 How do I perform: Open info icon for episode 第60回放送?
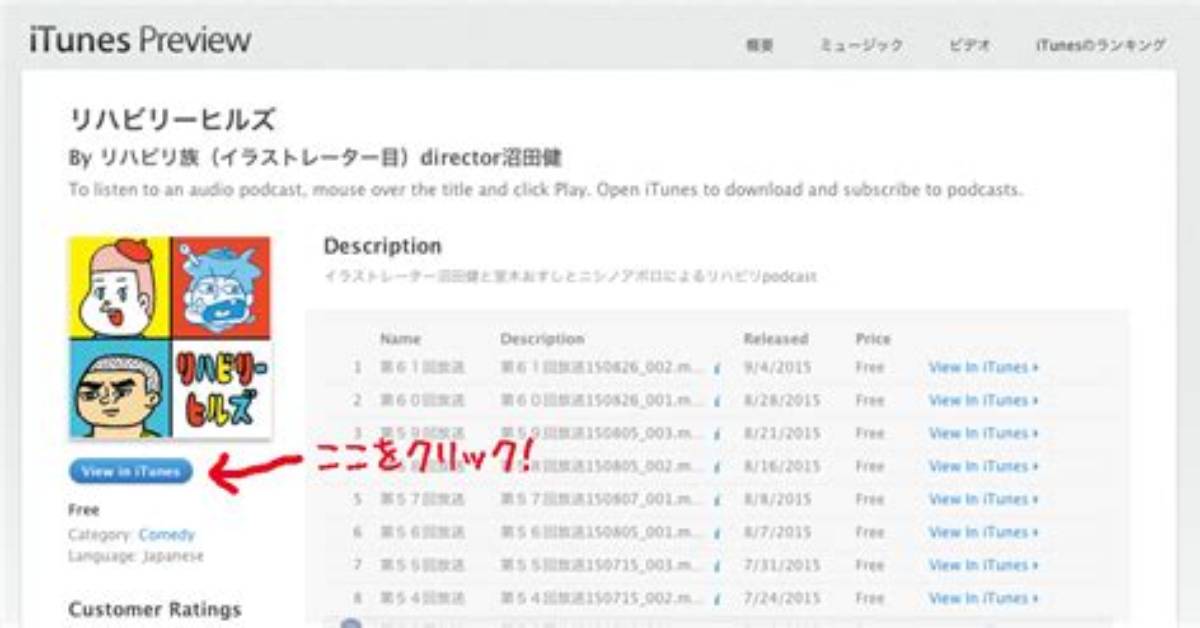point(717,401)
